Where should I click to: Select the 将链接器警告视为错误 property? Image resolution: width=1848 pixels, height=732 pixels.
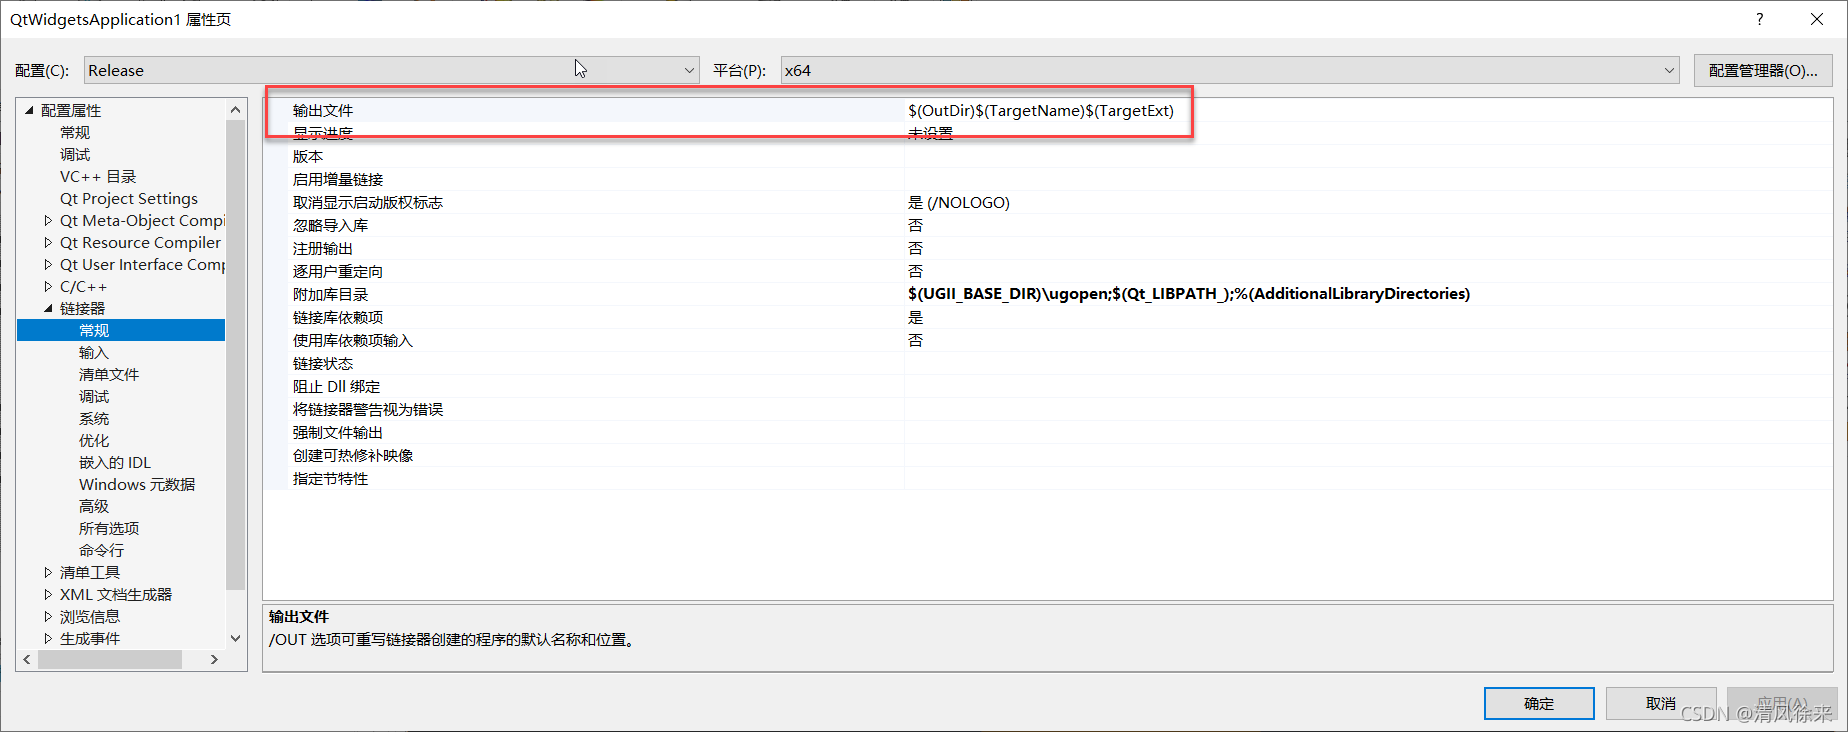[x=1048, y=409]
